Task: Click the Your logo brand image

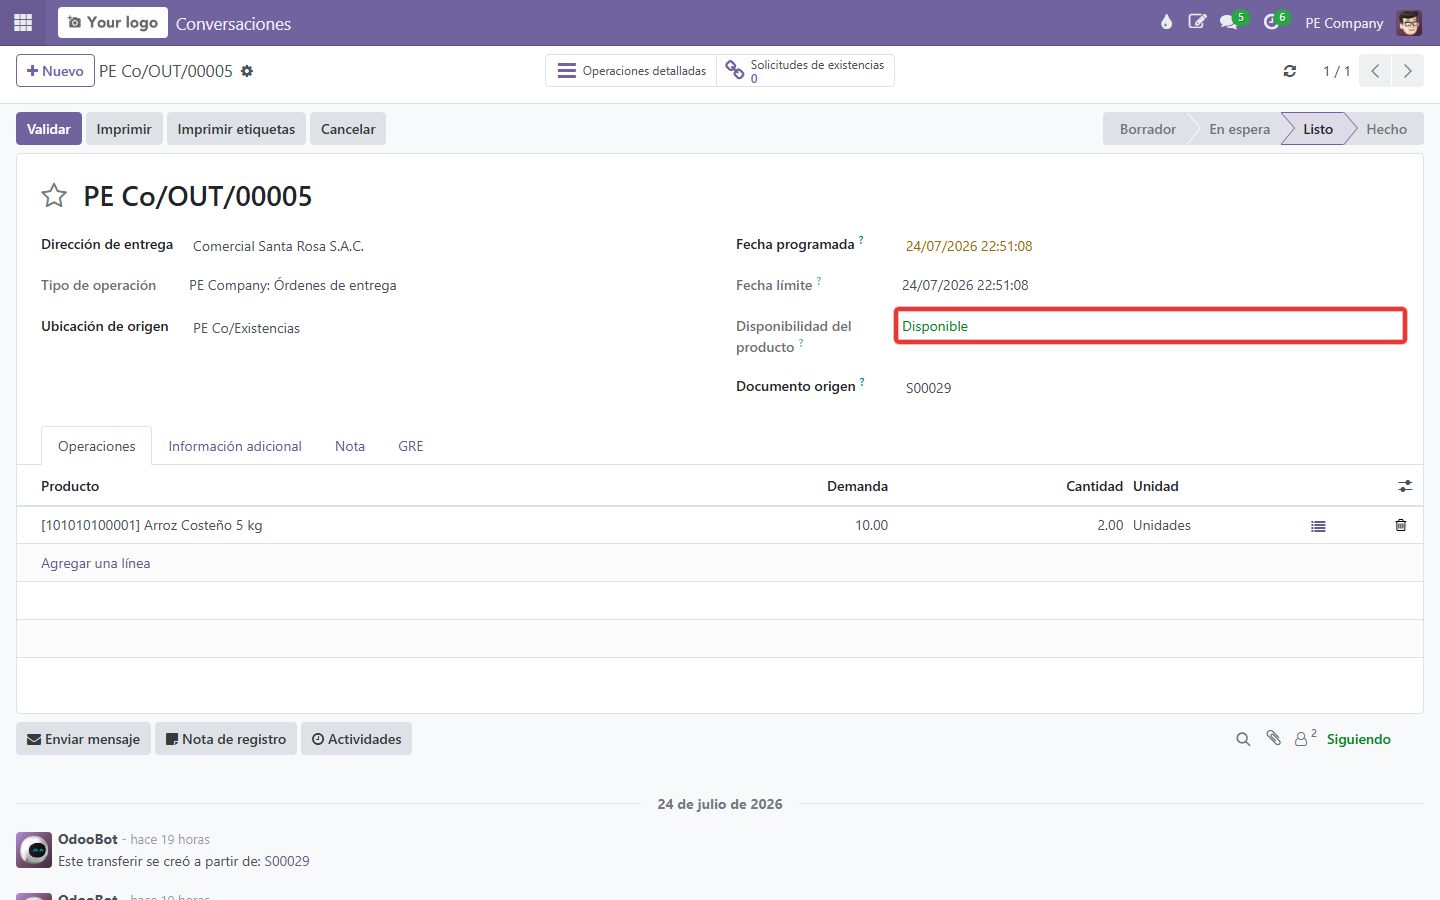Action: click(113, 22)
